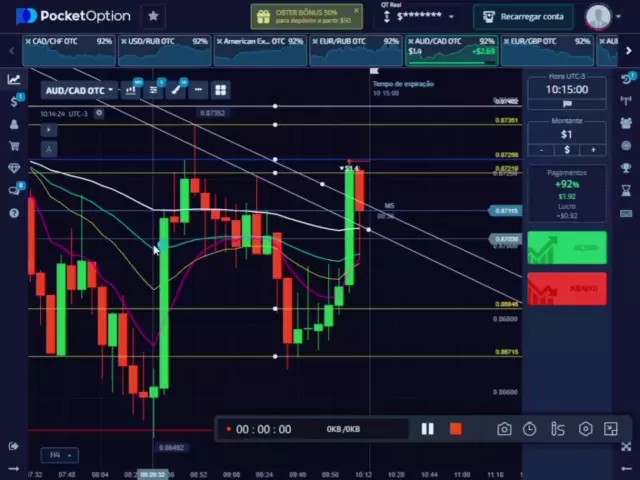Screen dimensions: 640x480
Task: Expand the AUD/CAD OTC asset dropdown
Action: point(80,90)
